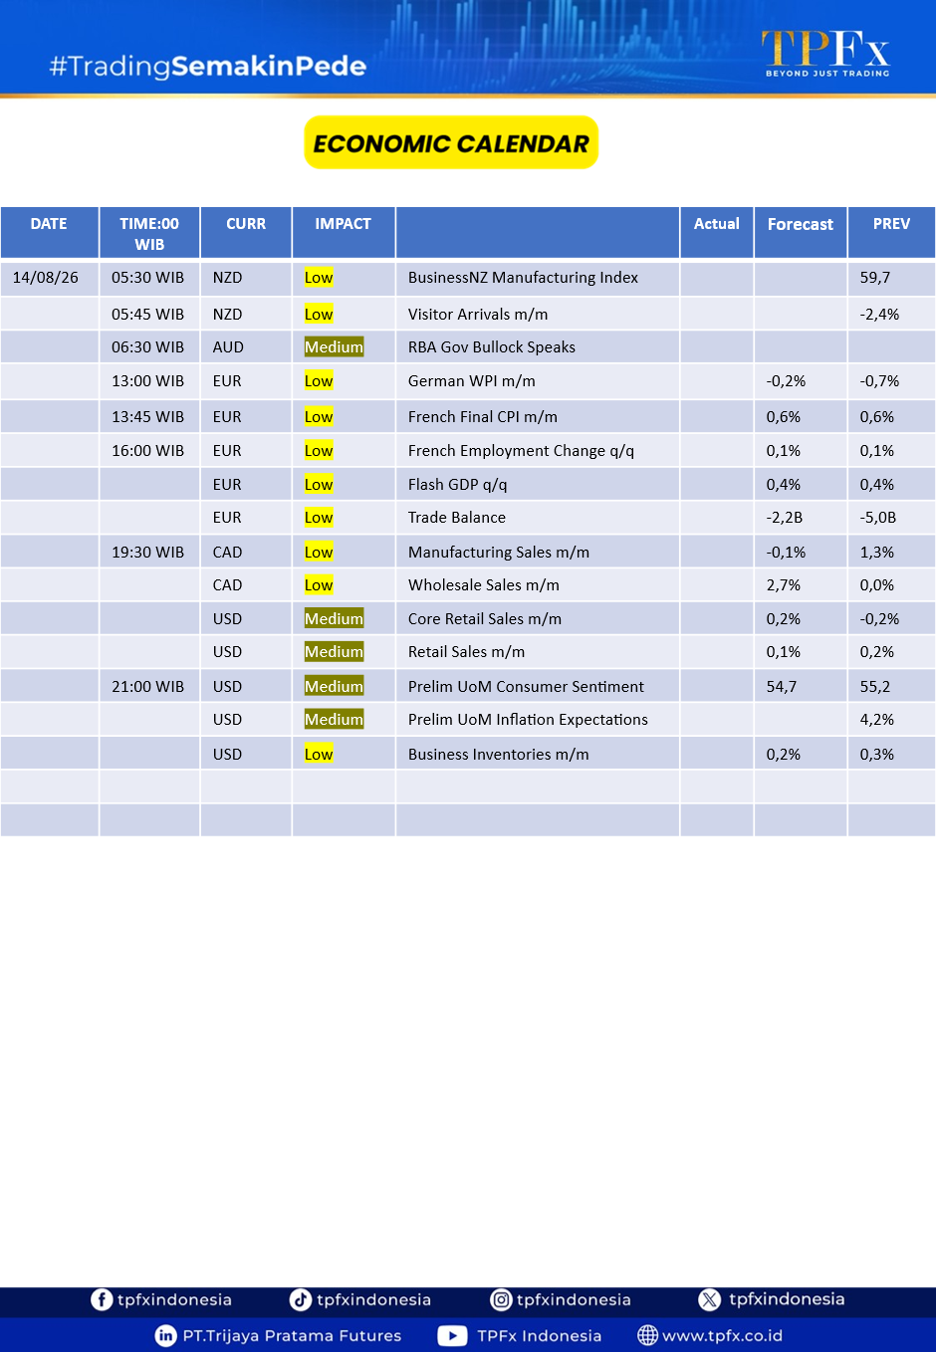This screenshot has width=936, height=1352.
Task: Click the Prelim UoM Consumer Sentiment event
Action: [x=526, y=686]
